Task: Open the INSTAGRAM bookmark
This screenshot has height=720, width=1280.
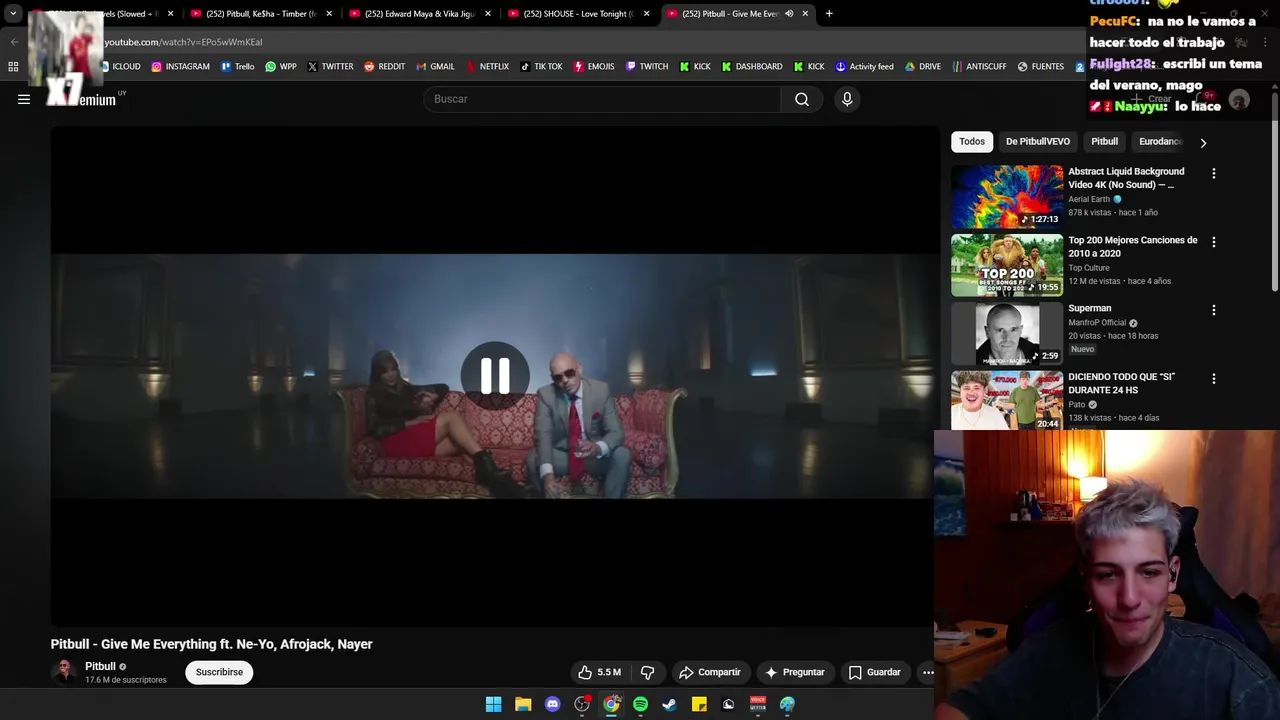Action: [x=180, y=67]
